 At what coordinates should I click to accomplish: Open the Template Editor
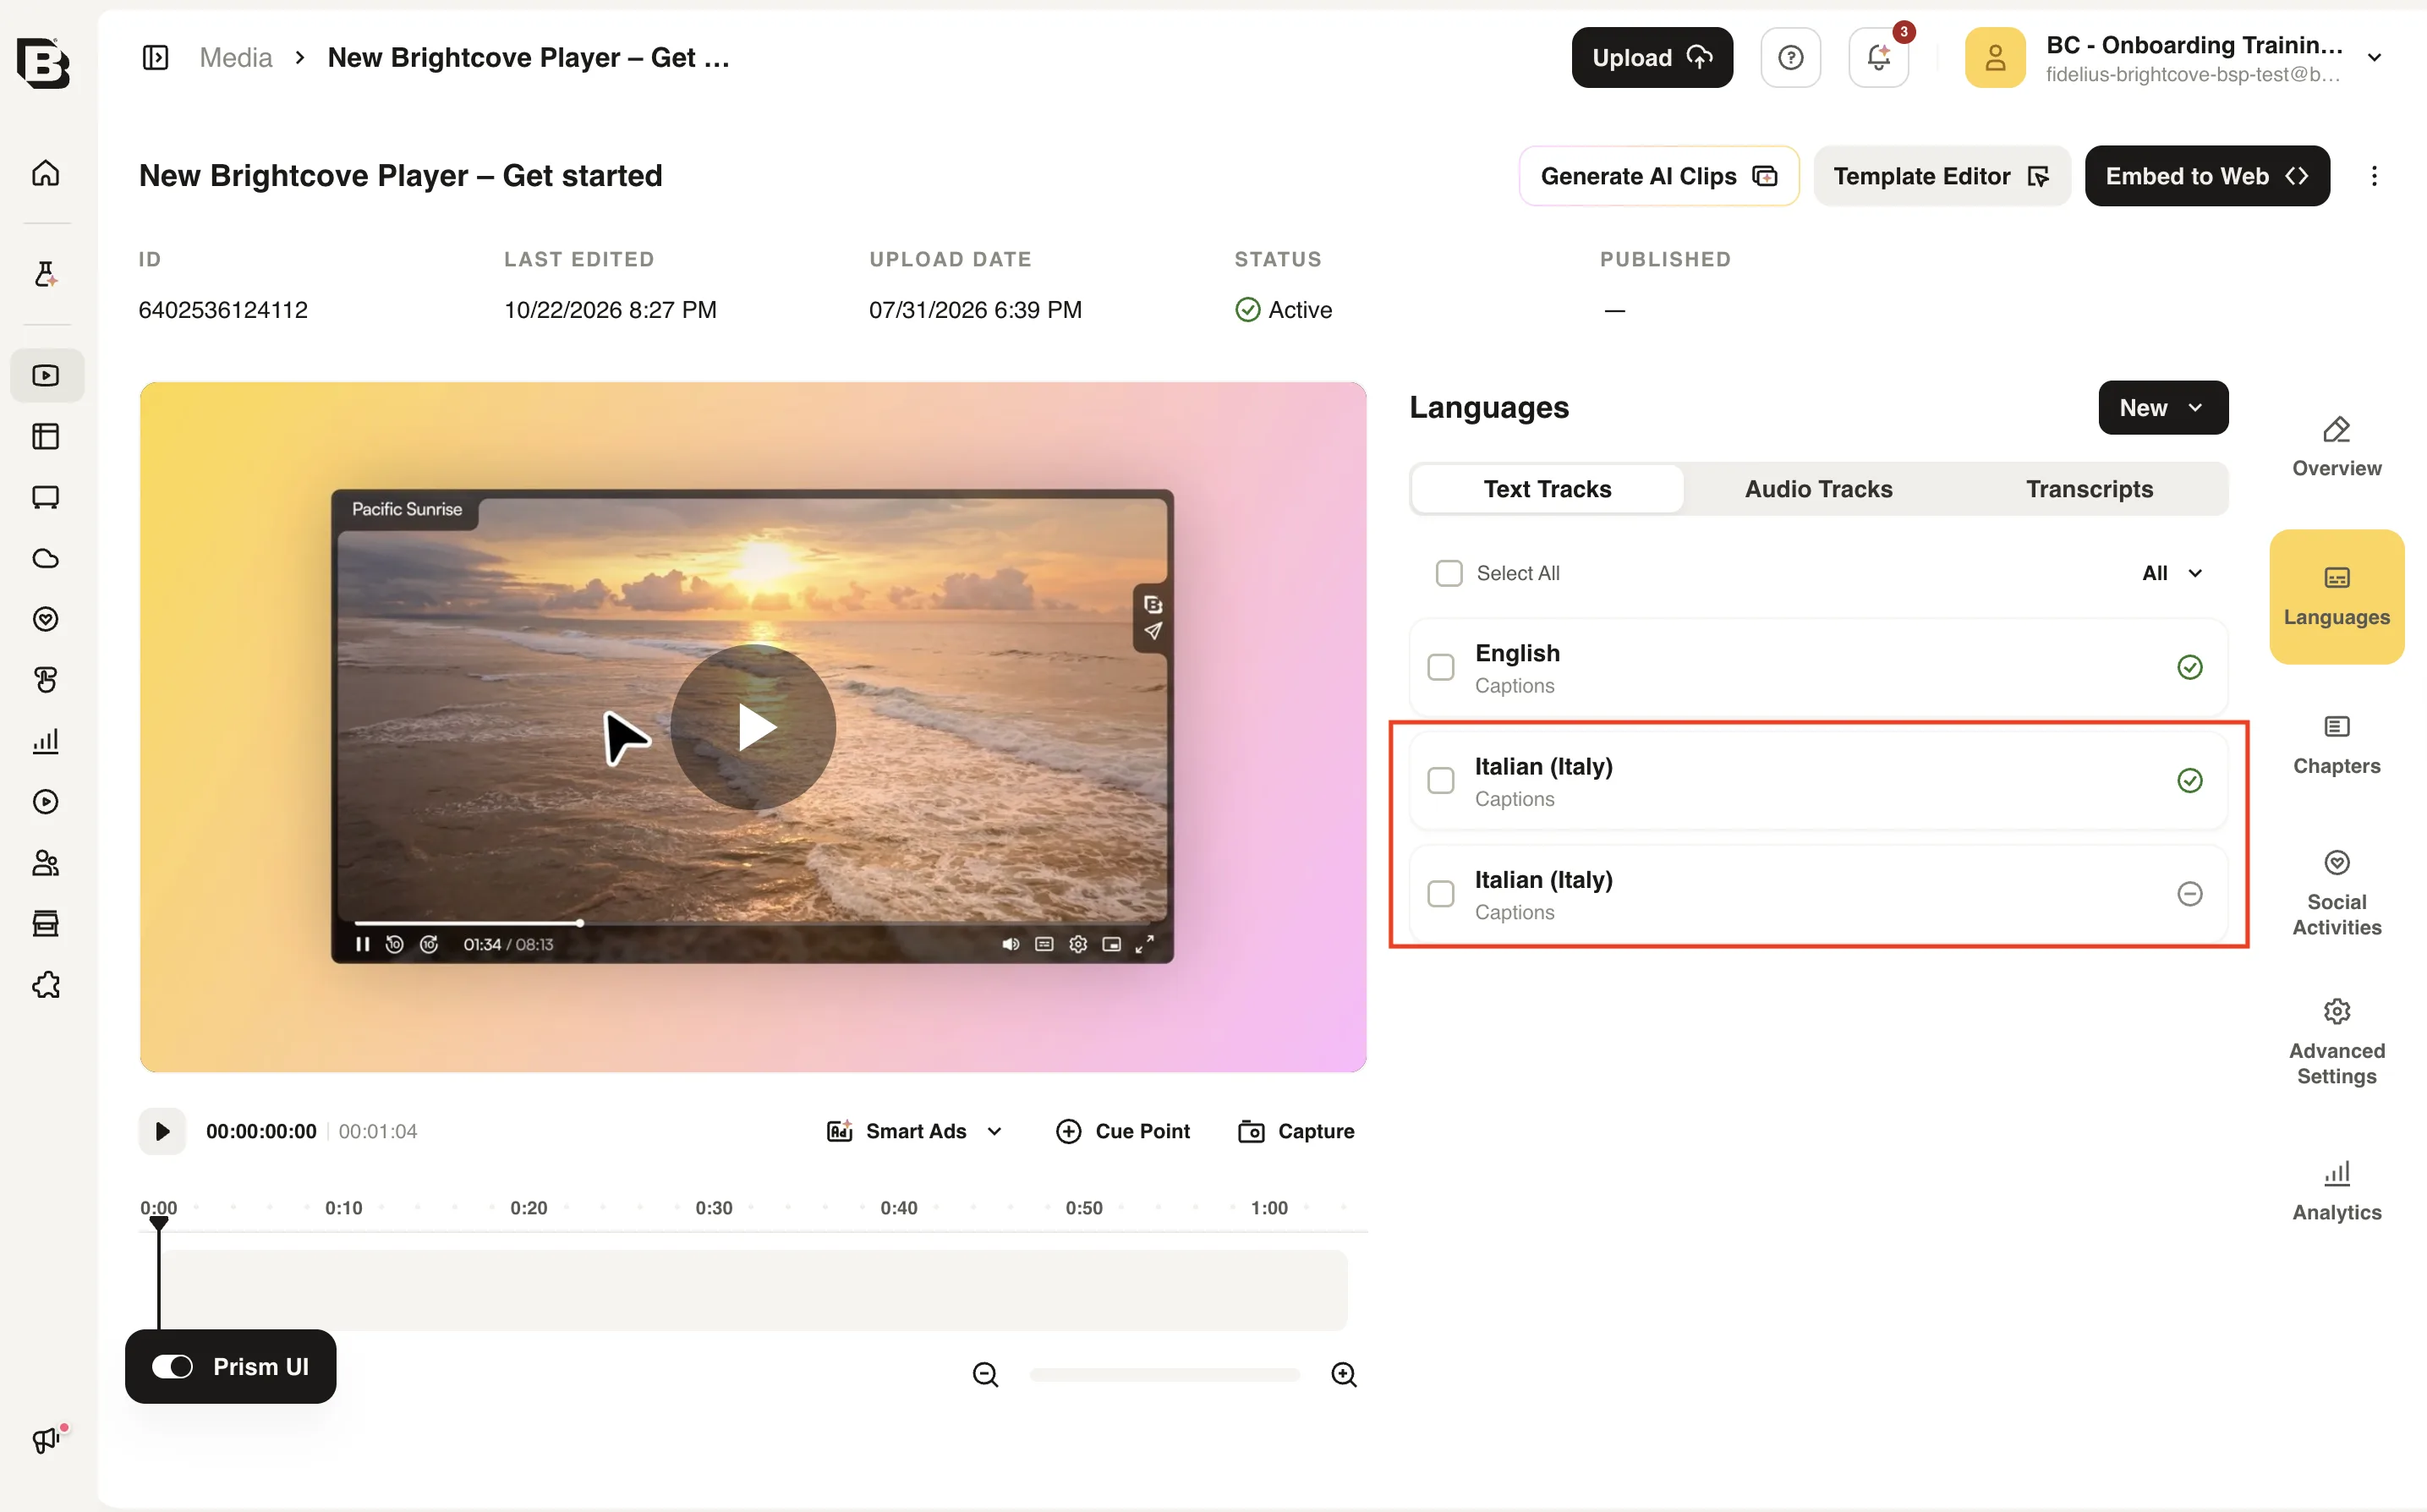click(1941, 176)
